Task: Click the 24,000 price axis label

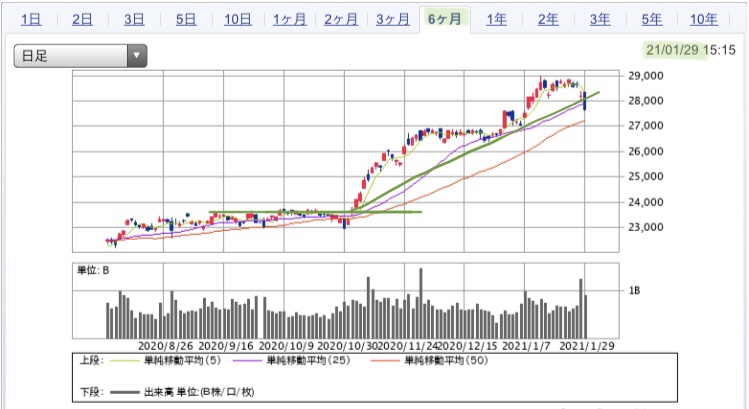Action: 646,202
